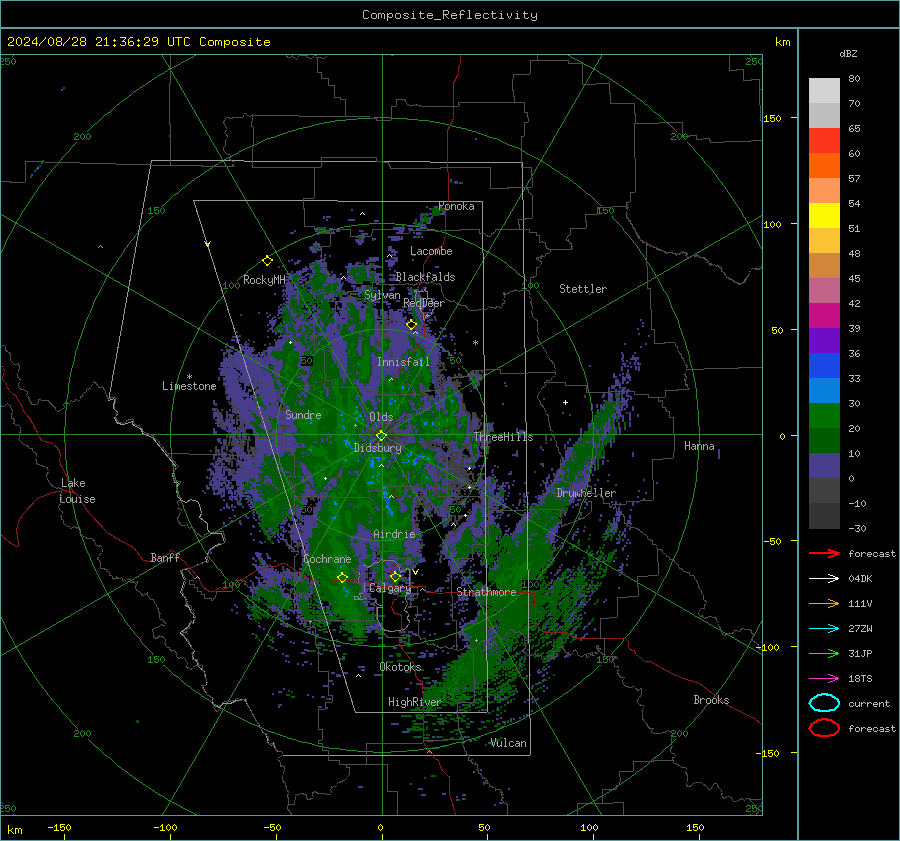The image size is (900, 841).
Task: Click the yellow radar center marker at Olds
Action: [x=381, y=436]
